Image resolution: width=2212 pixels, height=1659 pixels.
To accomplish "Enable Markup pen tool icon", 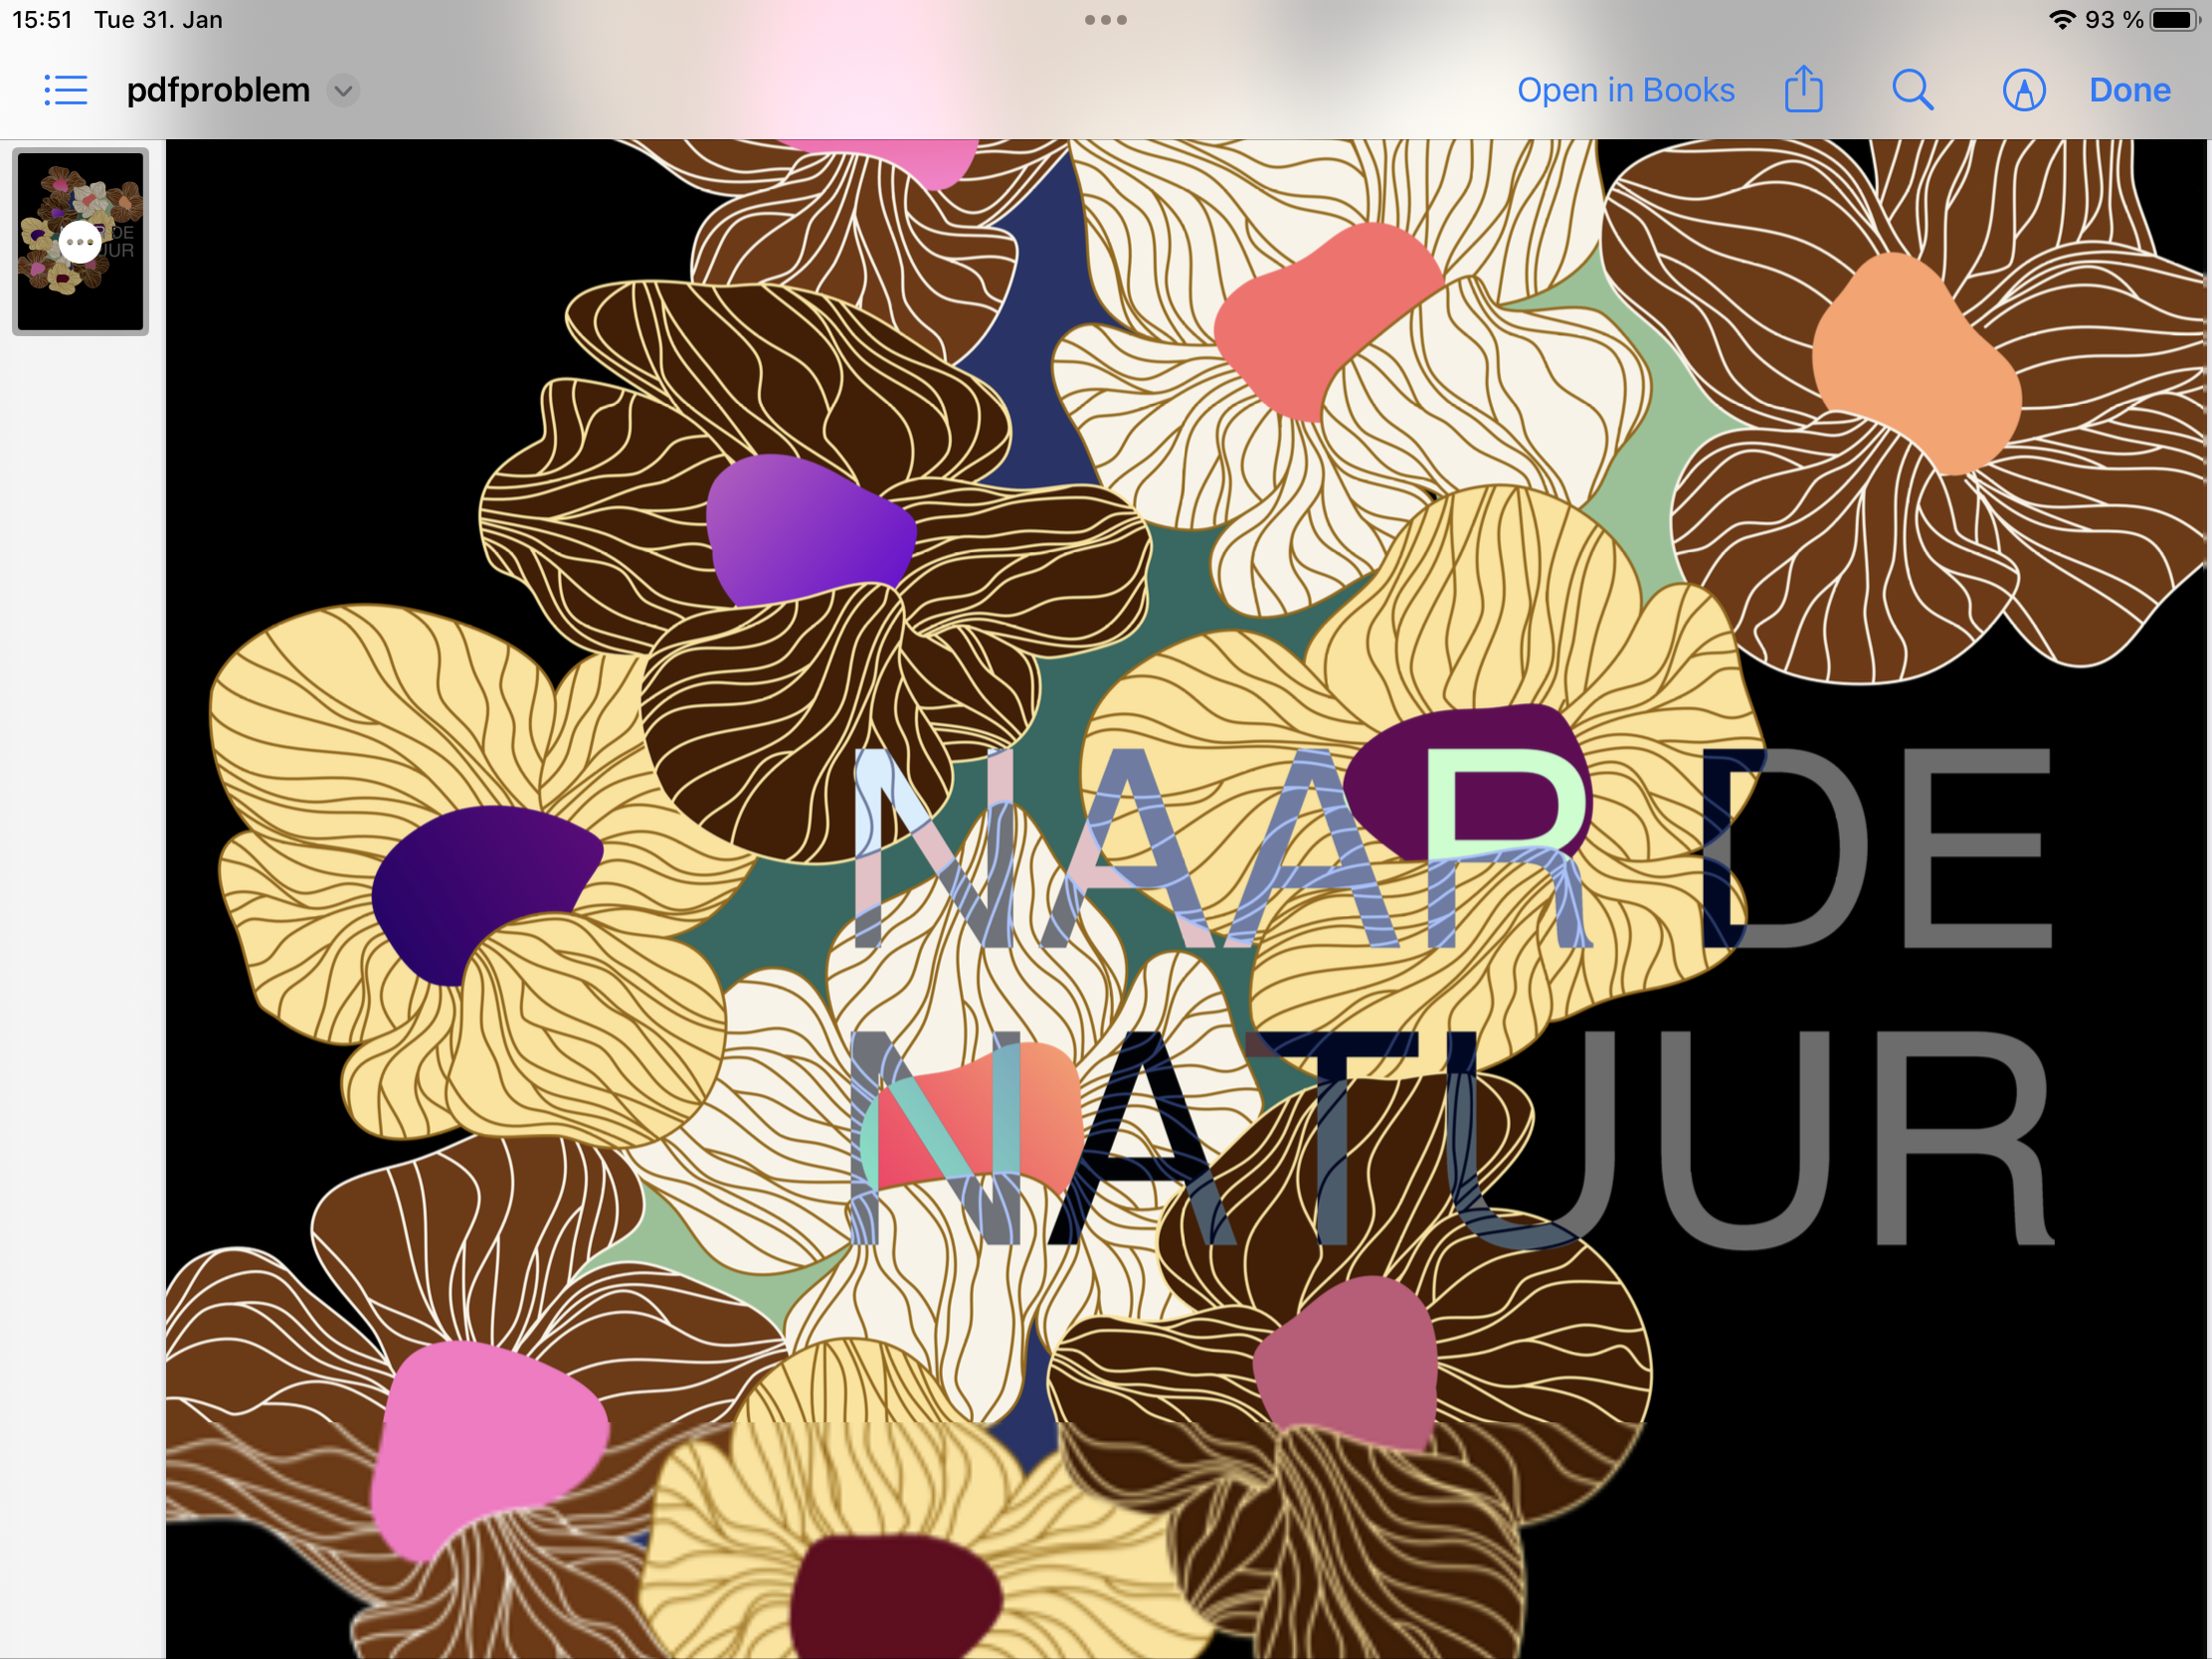I will (x=2023, y=90).
